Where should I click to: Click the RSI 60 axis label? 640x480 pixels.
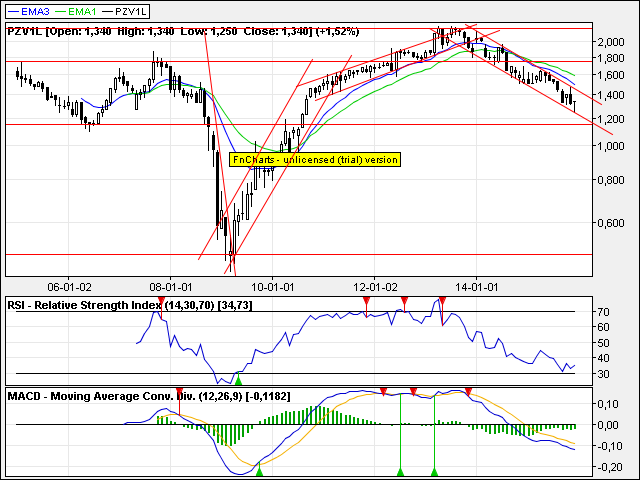point(604,327)
